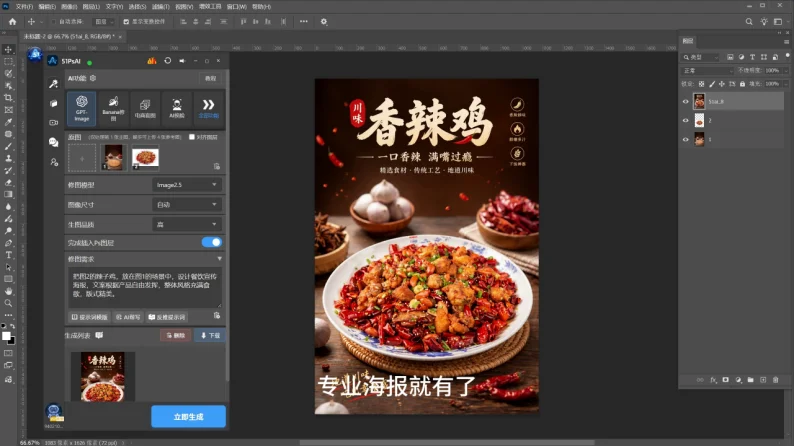The image size is (794, 447).
Task: Open the 生图品质 高 dropdown
Action: (187, 224)
